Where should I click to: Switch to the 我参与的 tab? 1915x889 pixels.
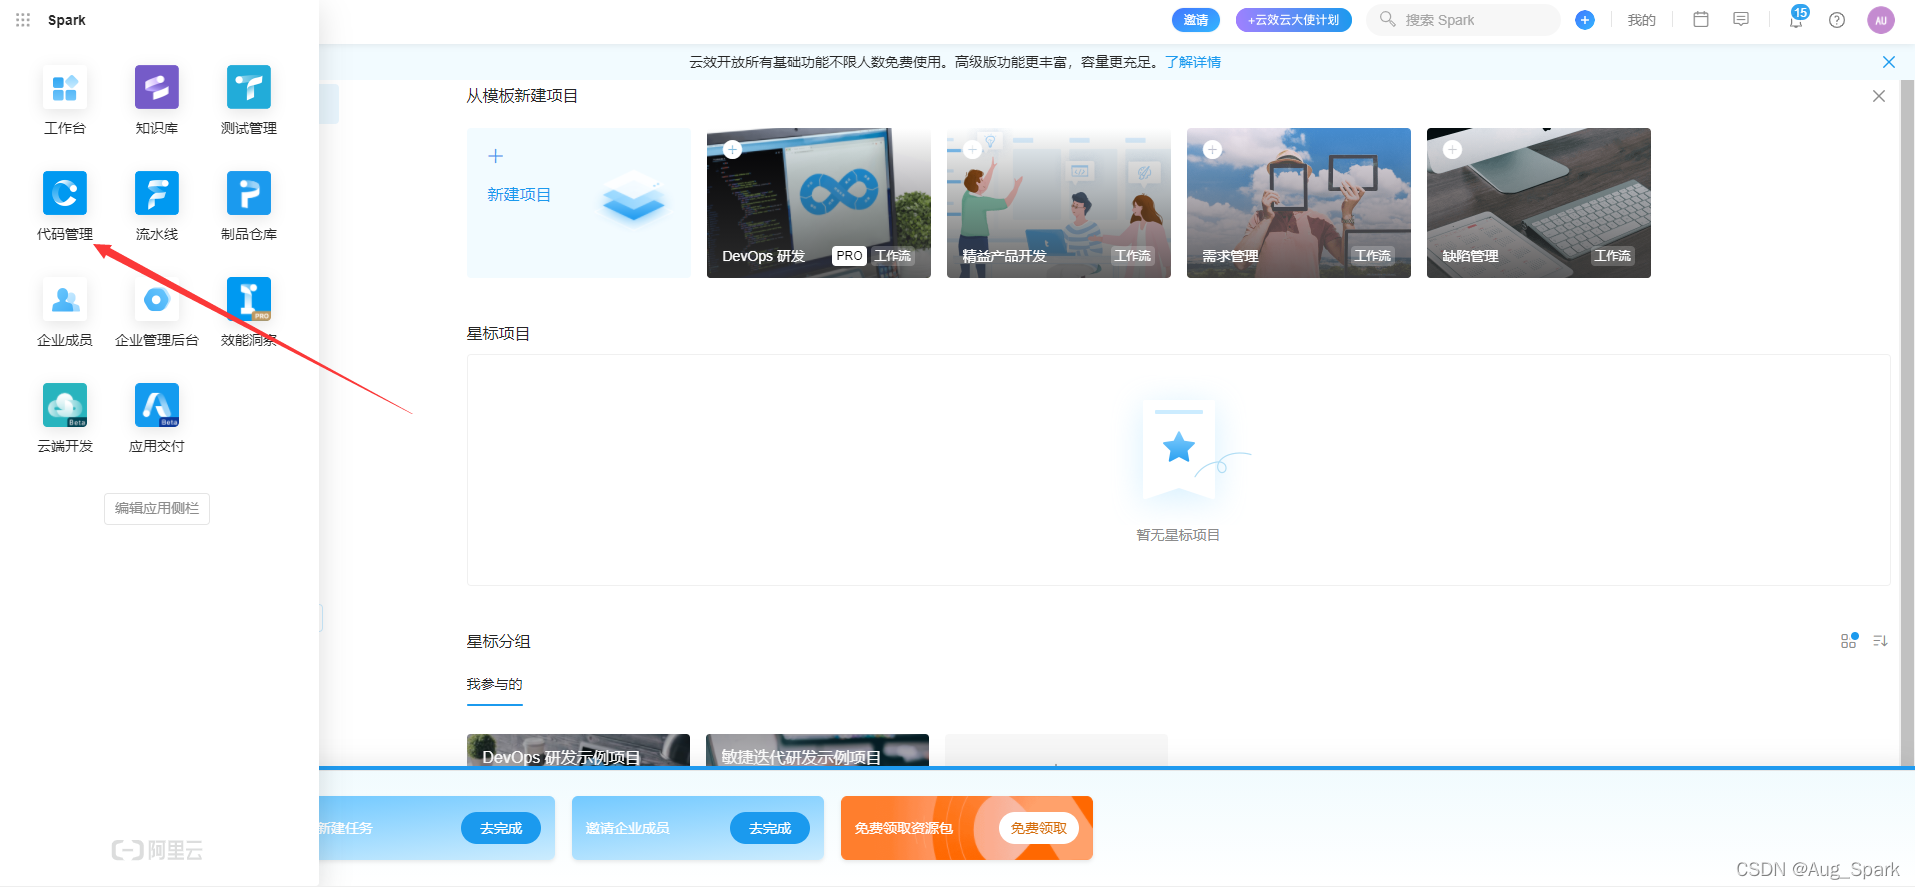click(494, 685)
